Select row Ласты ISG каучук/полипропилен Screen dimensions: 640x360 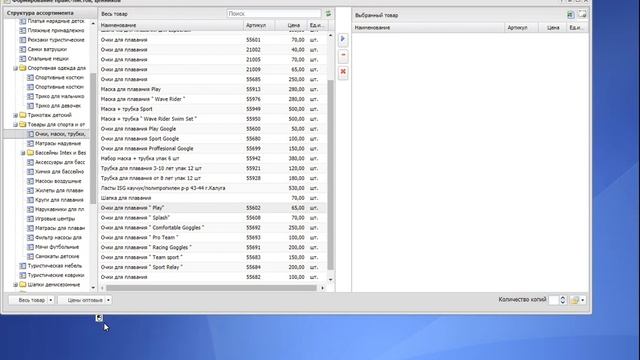[212, 188]
